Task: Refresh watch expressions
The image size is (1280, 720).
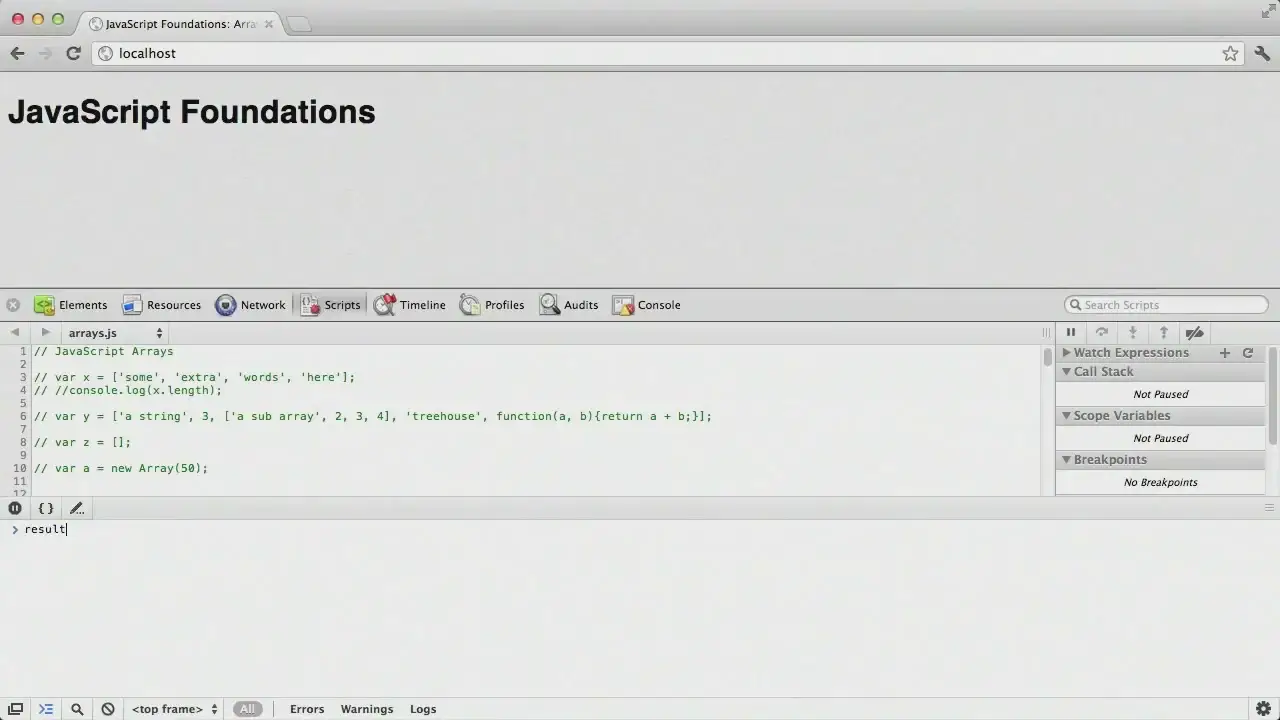Action: [1248, 353]
